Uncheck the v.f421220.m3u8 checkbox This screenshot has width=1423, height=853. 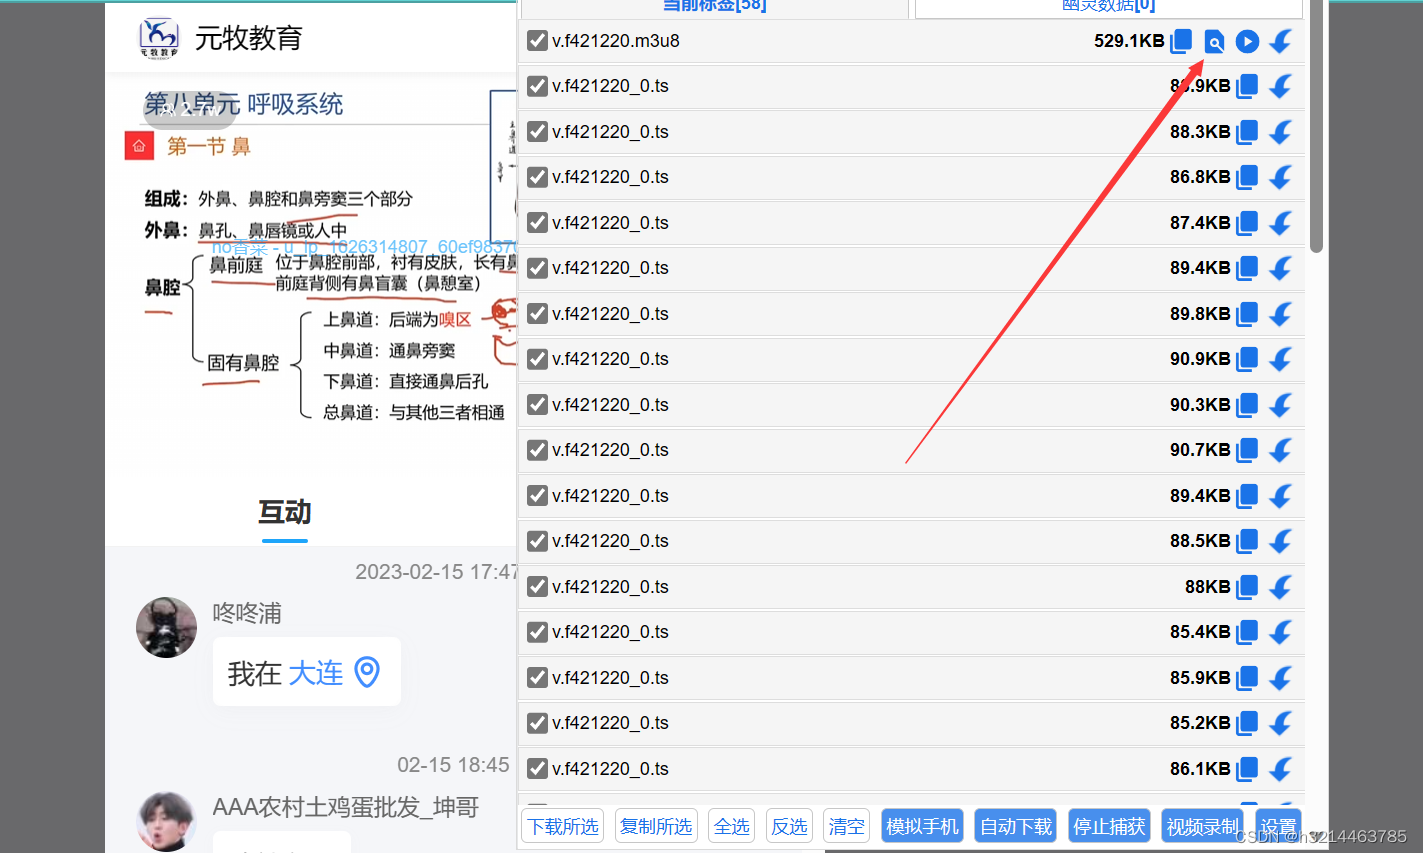(536, 42)
